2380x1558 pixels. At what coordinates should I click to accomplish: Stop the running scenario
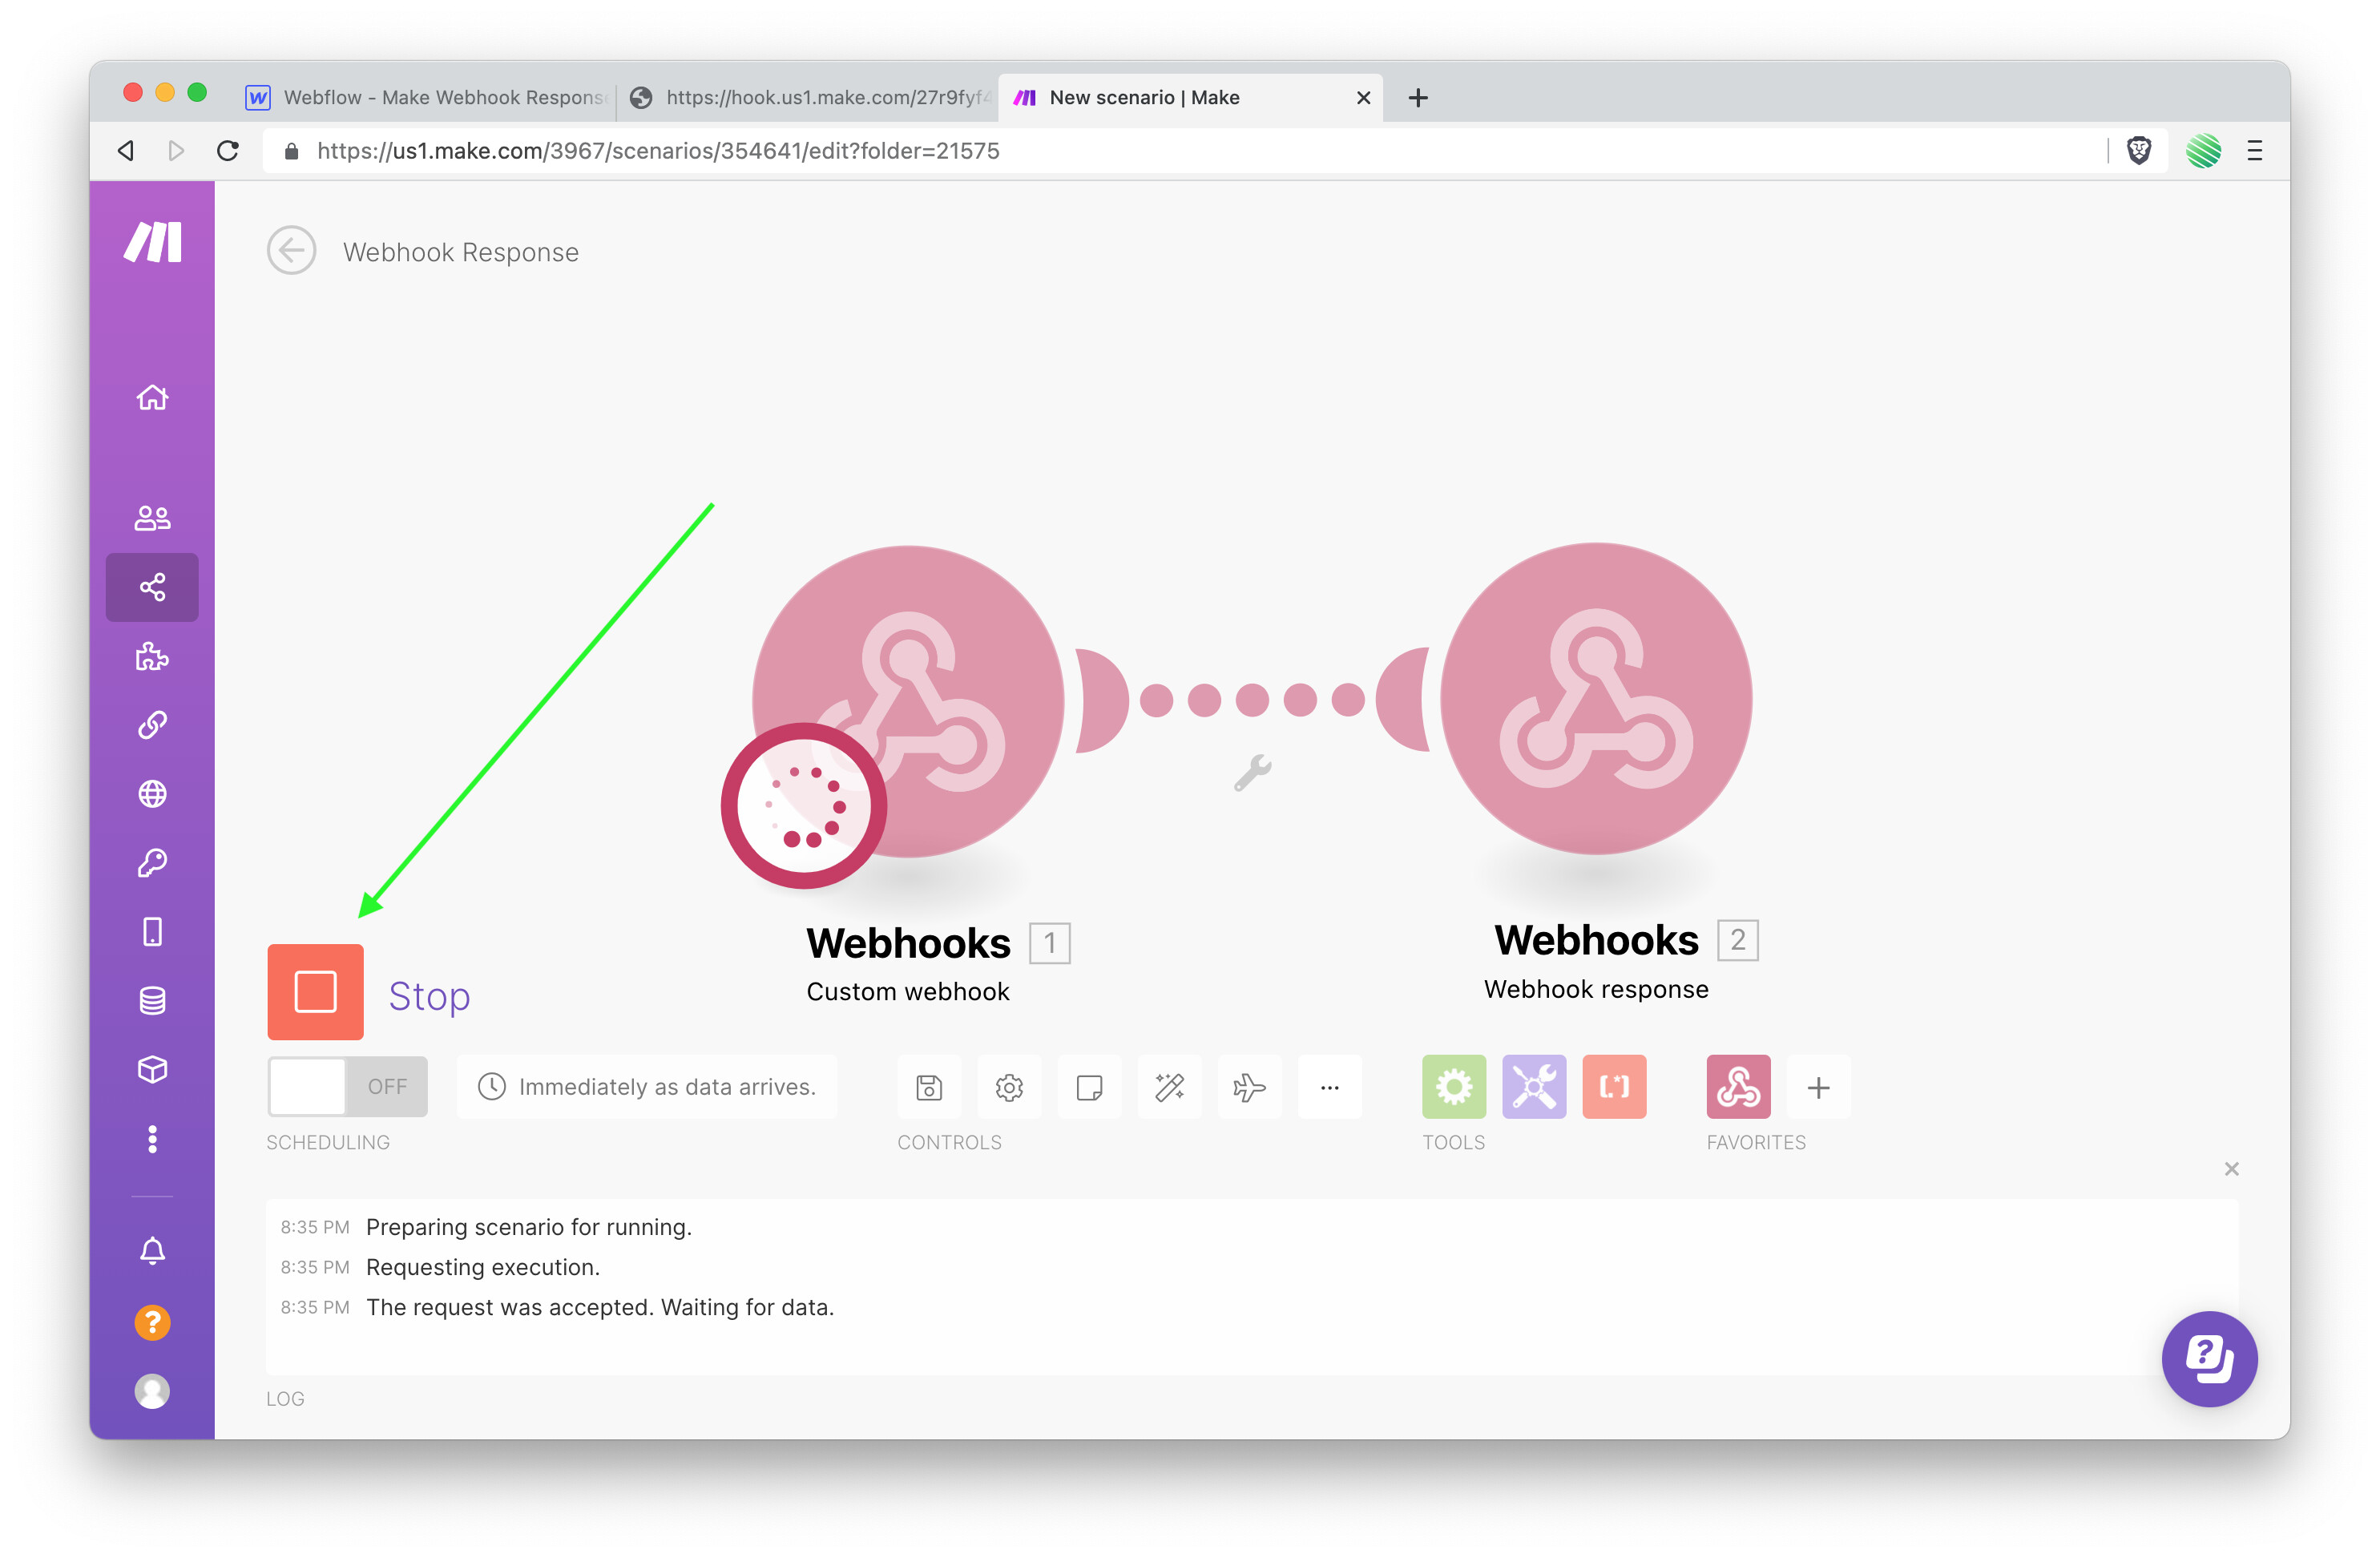point(315,992)
